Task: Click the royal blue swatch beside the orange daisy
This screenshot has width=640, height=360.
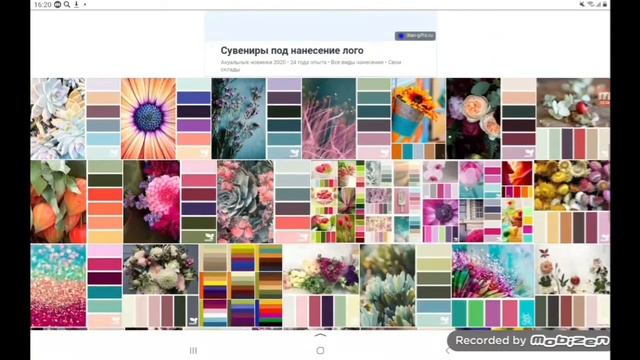Action: 194,98
